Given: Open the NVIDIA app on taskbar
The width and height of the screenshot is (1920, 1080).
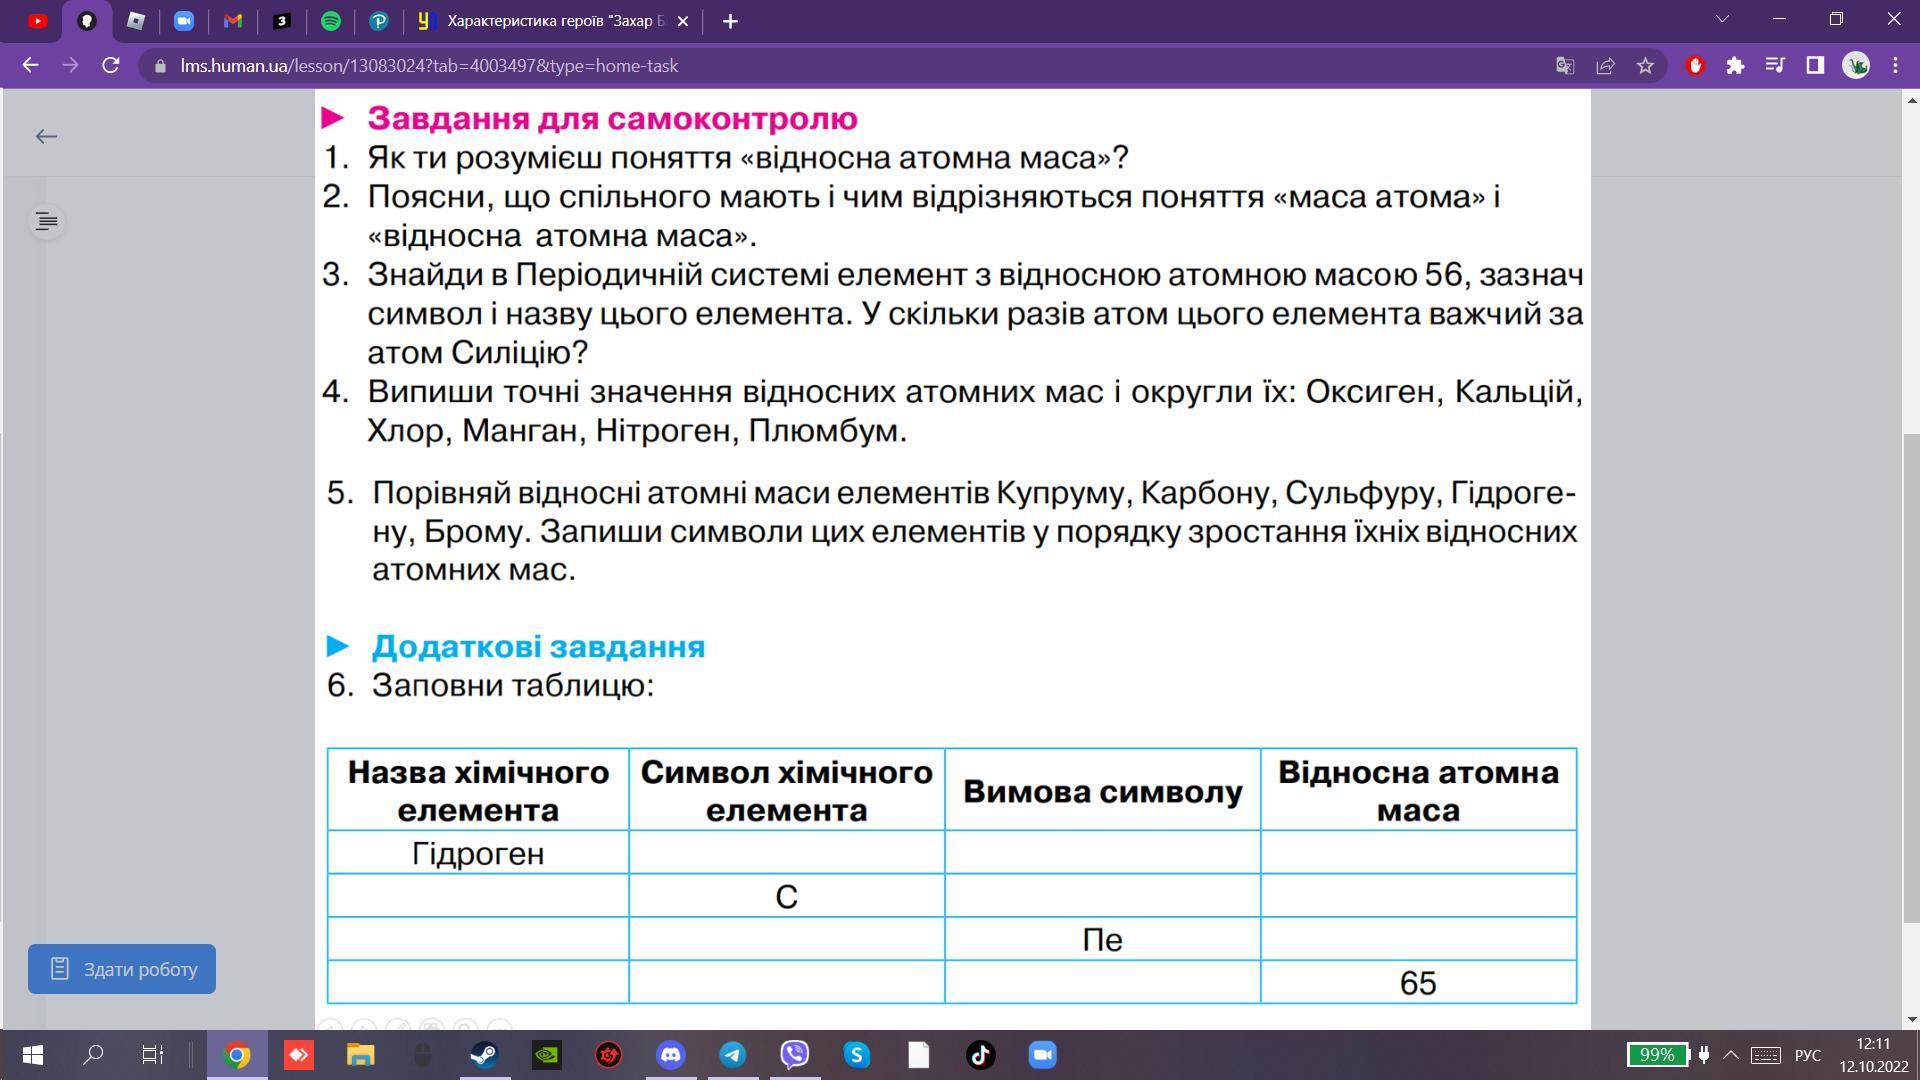Looking at the screenshot, I should click(x=546, y=1055).
